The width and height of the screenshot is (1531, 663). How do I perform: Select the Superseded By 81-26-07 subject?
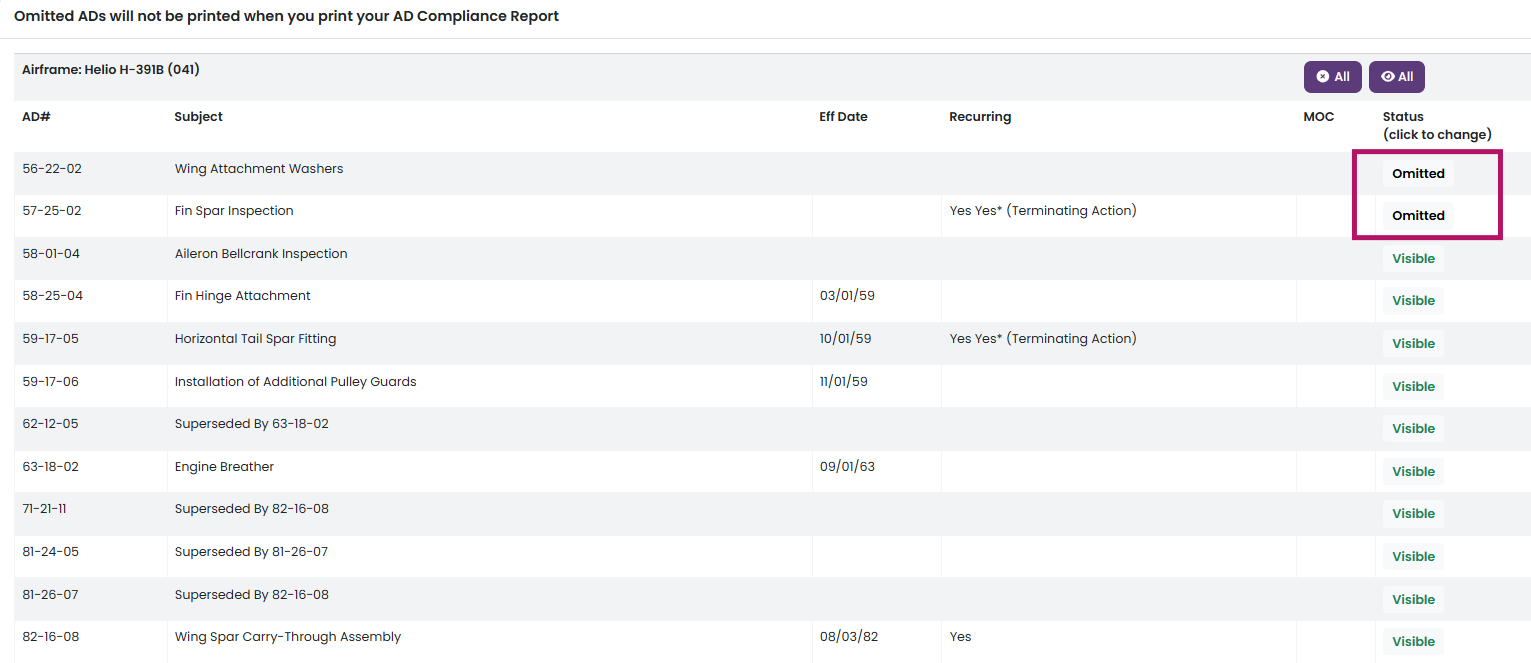point(251,552)
